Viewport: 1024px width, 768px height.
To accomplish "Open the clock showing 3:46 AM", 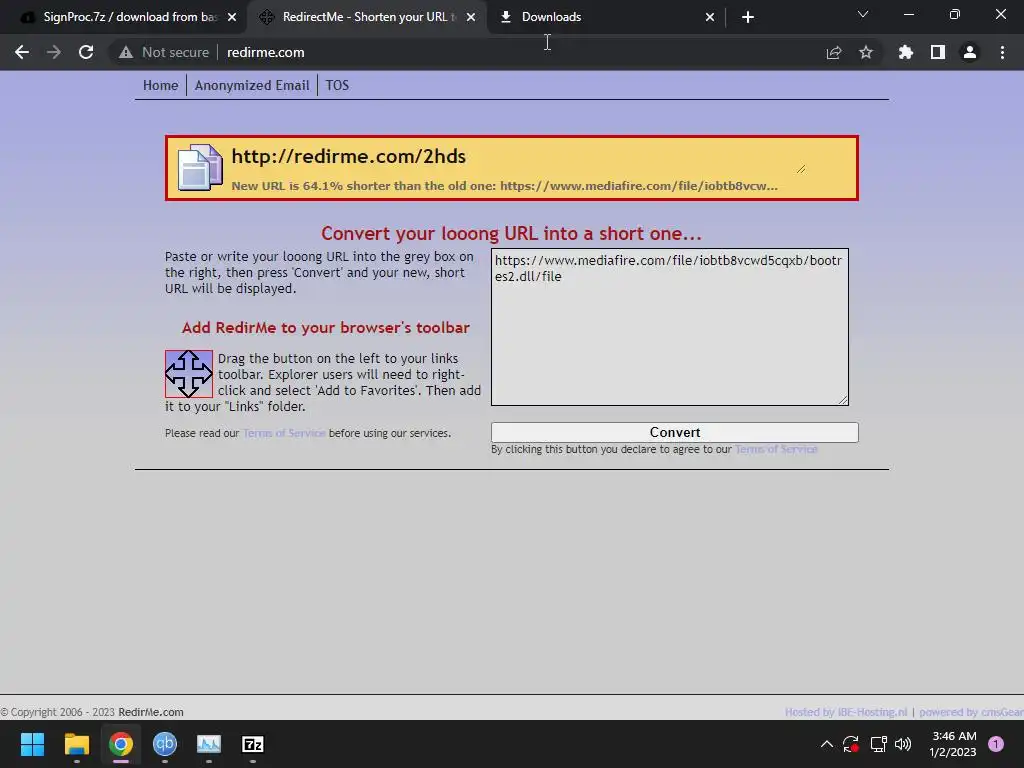I will tap(953, 744).
